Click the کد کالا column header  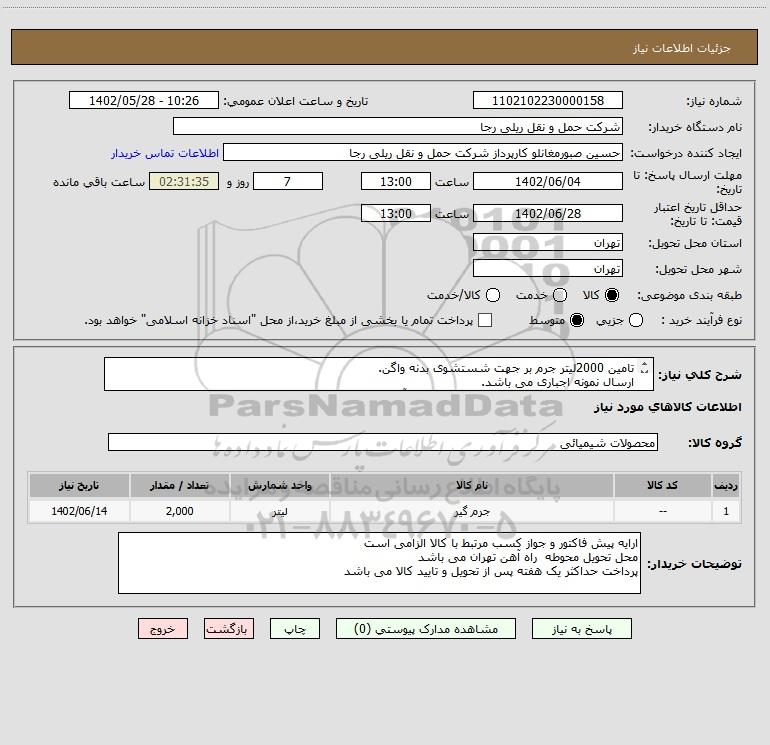coord(662,485)
